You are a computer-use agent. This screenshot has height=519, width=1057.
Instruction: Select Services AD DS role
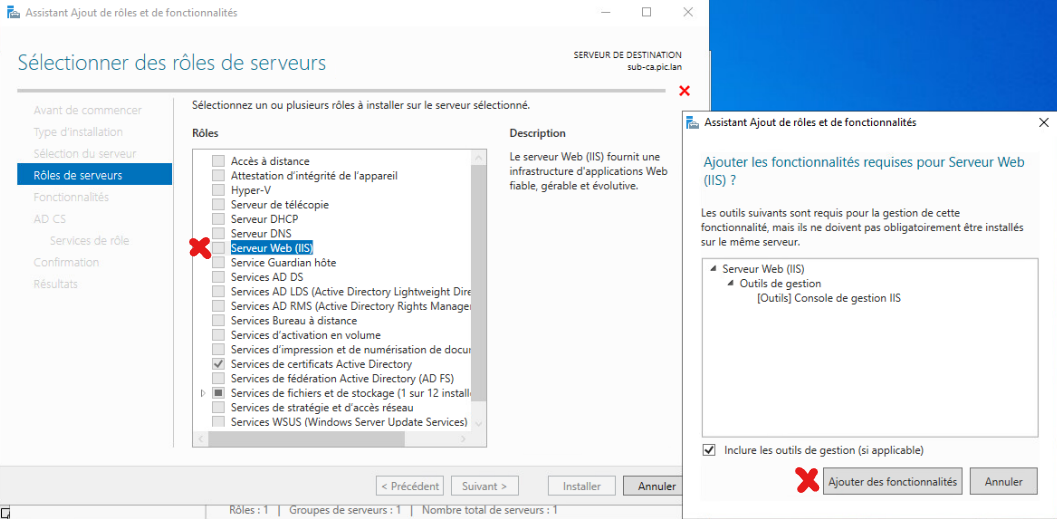pos(266,277)
